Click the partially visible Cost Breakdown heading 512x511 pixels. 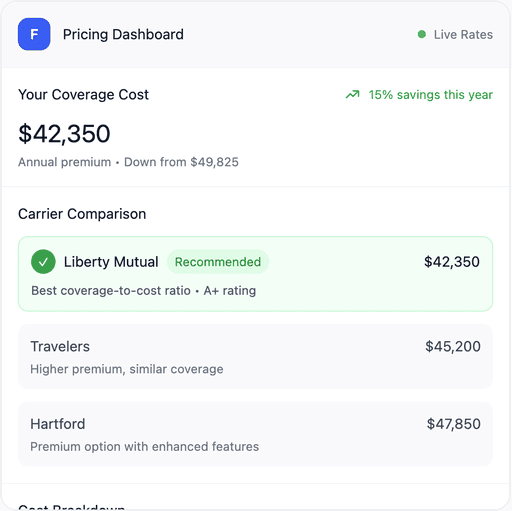[72, 507]
